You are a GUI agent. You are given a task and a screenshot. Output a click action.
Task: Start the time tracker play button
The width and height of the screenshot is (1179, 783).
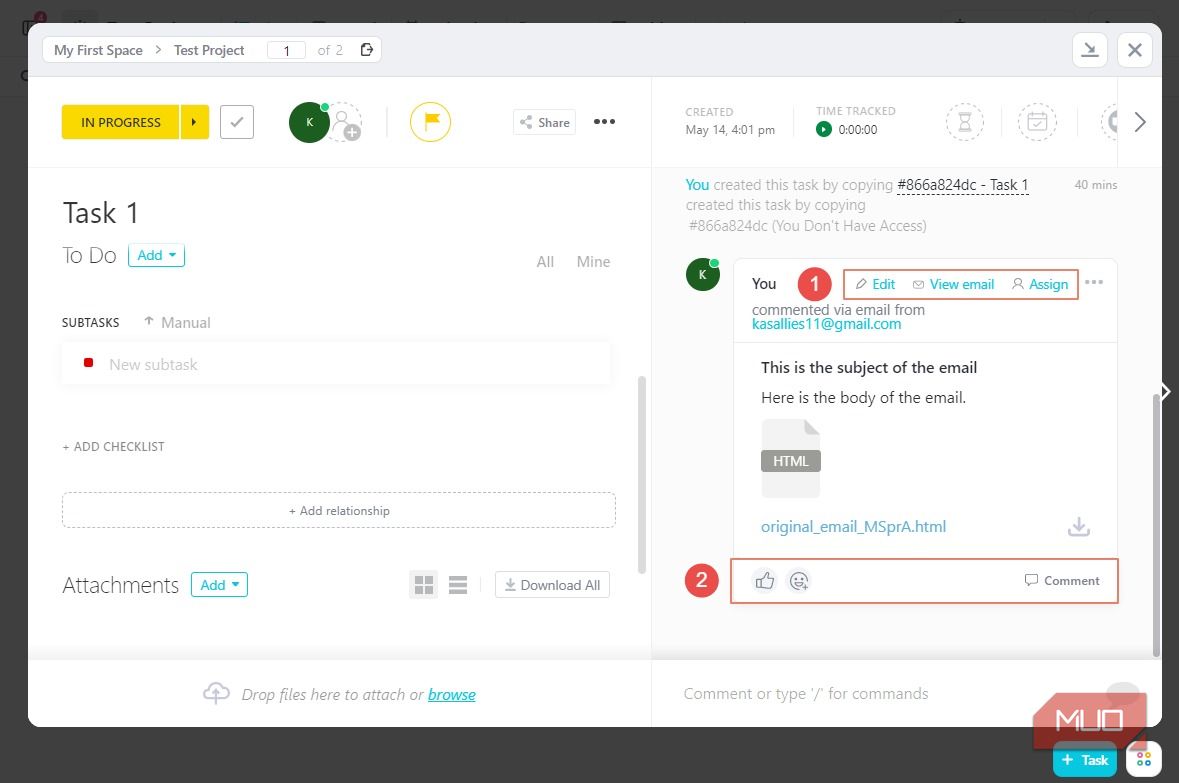tap(823, 129)
